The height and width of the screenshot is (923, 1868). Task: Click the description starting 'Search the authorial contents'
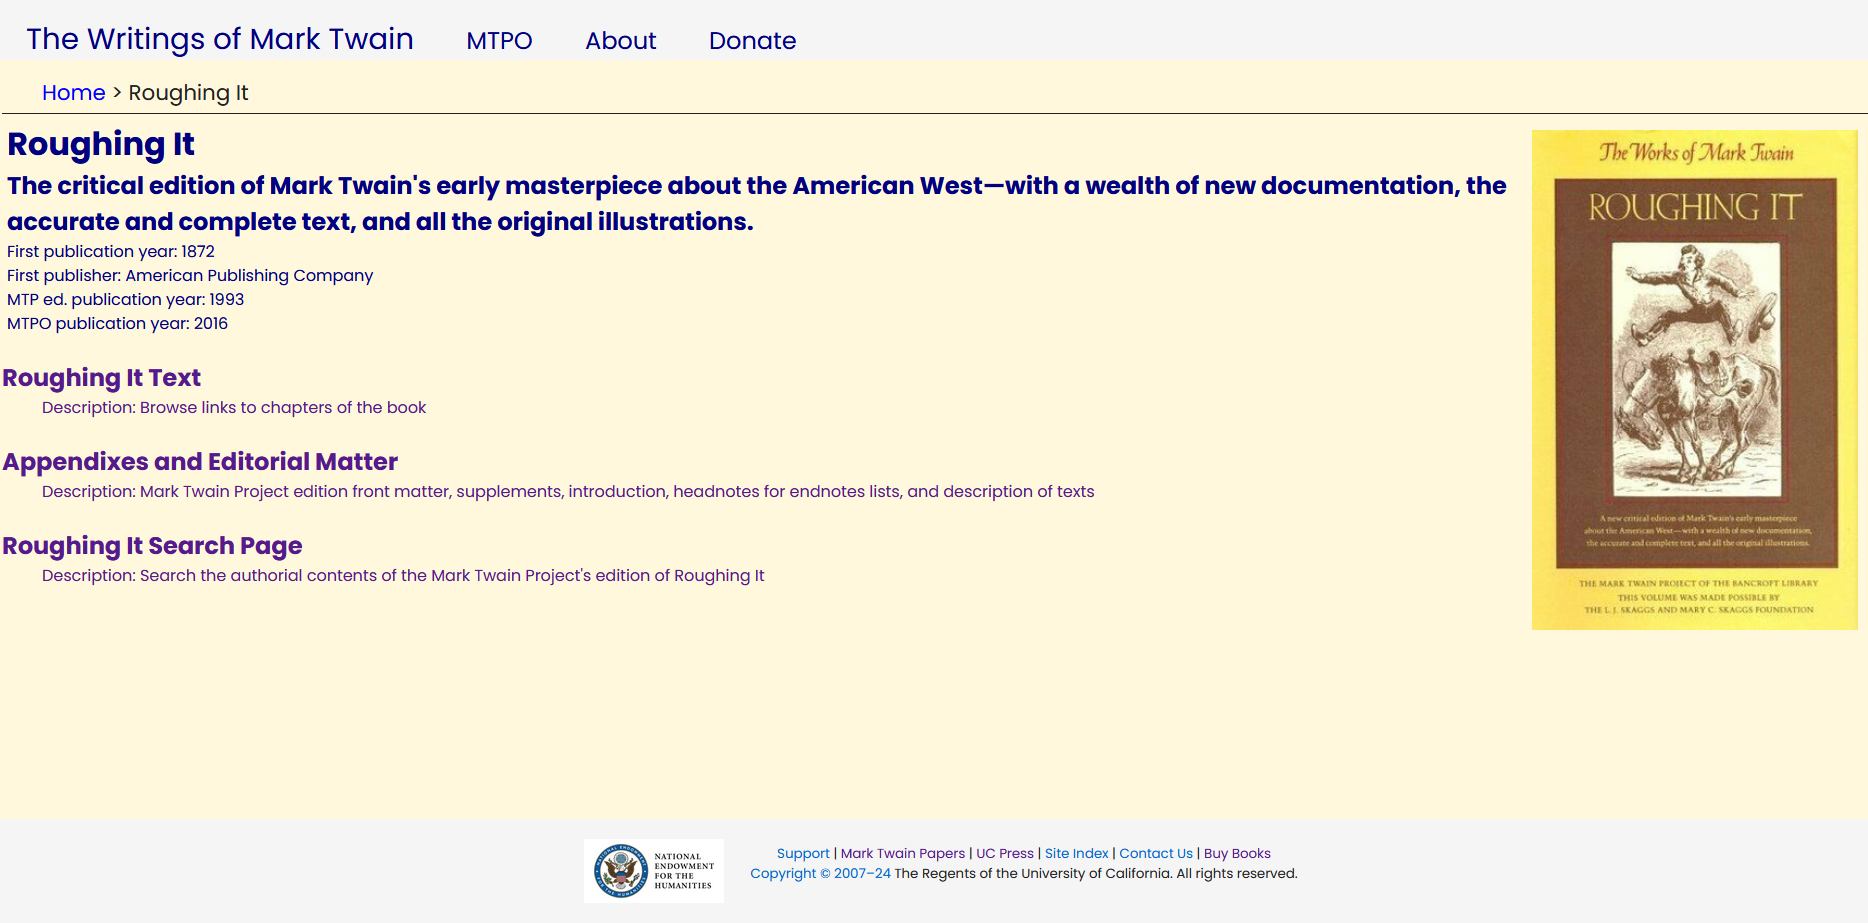(403, 576)
